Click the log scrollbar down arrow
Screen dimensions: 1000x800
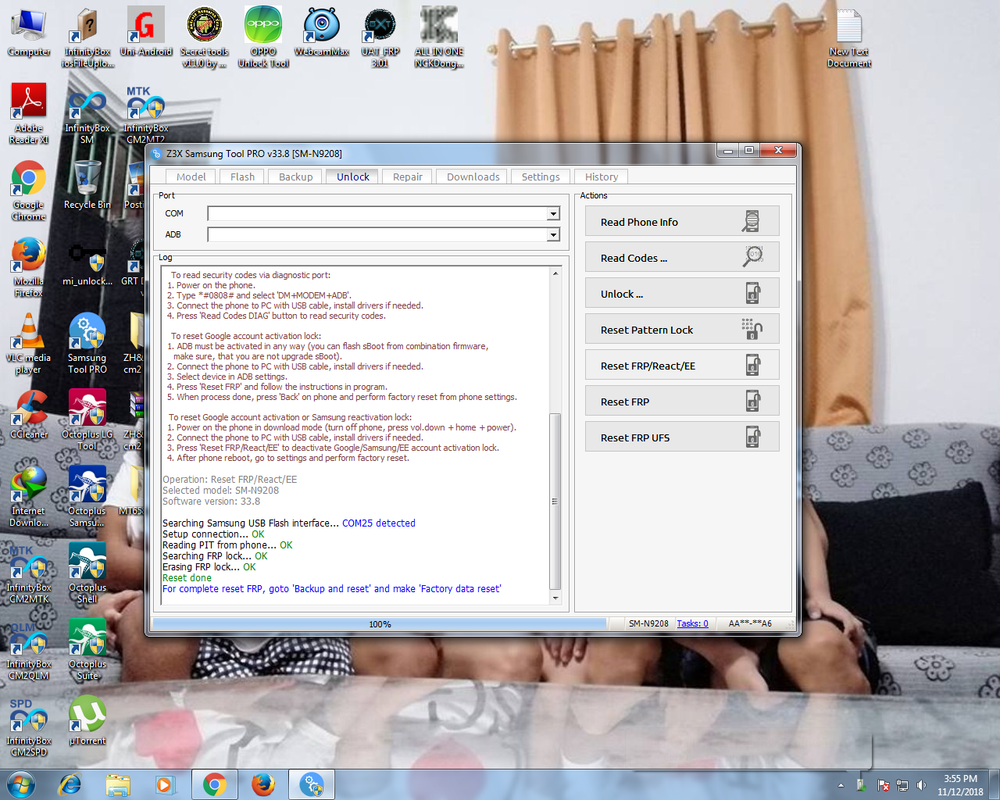(x=555, y=598)
